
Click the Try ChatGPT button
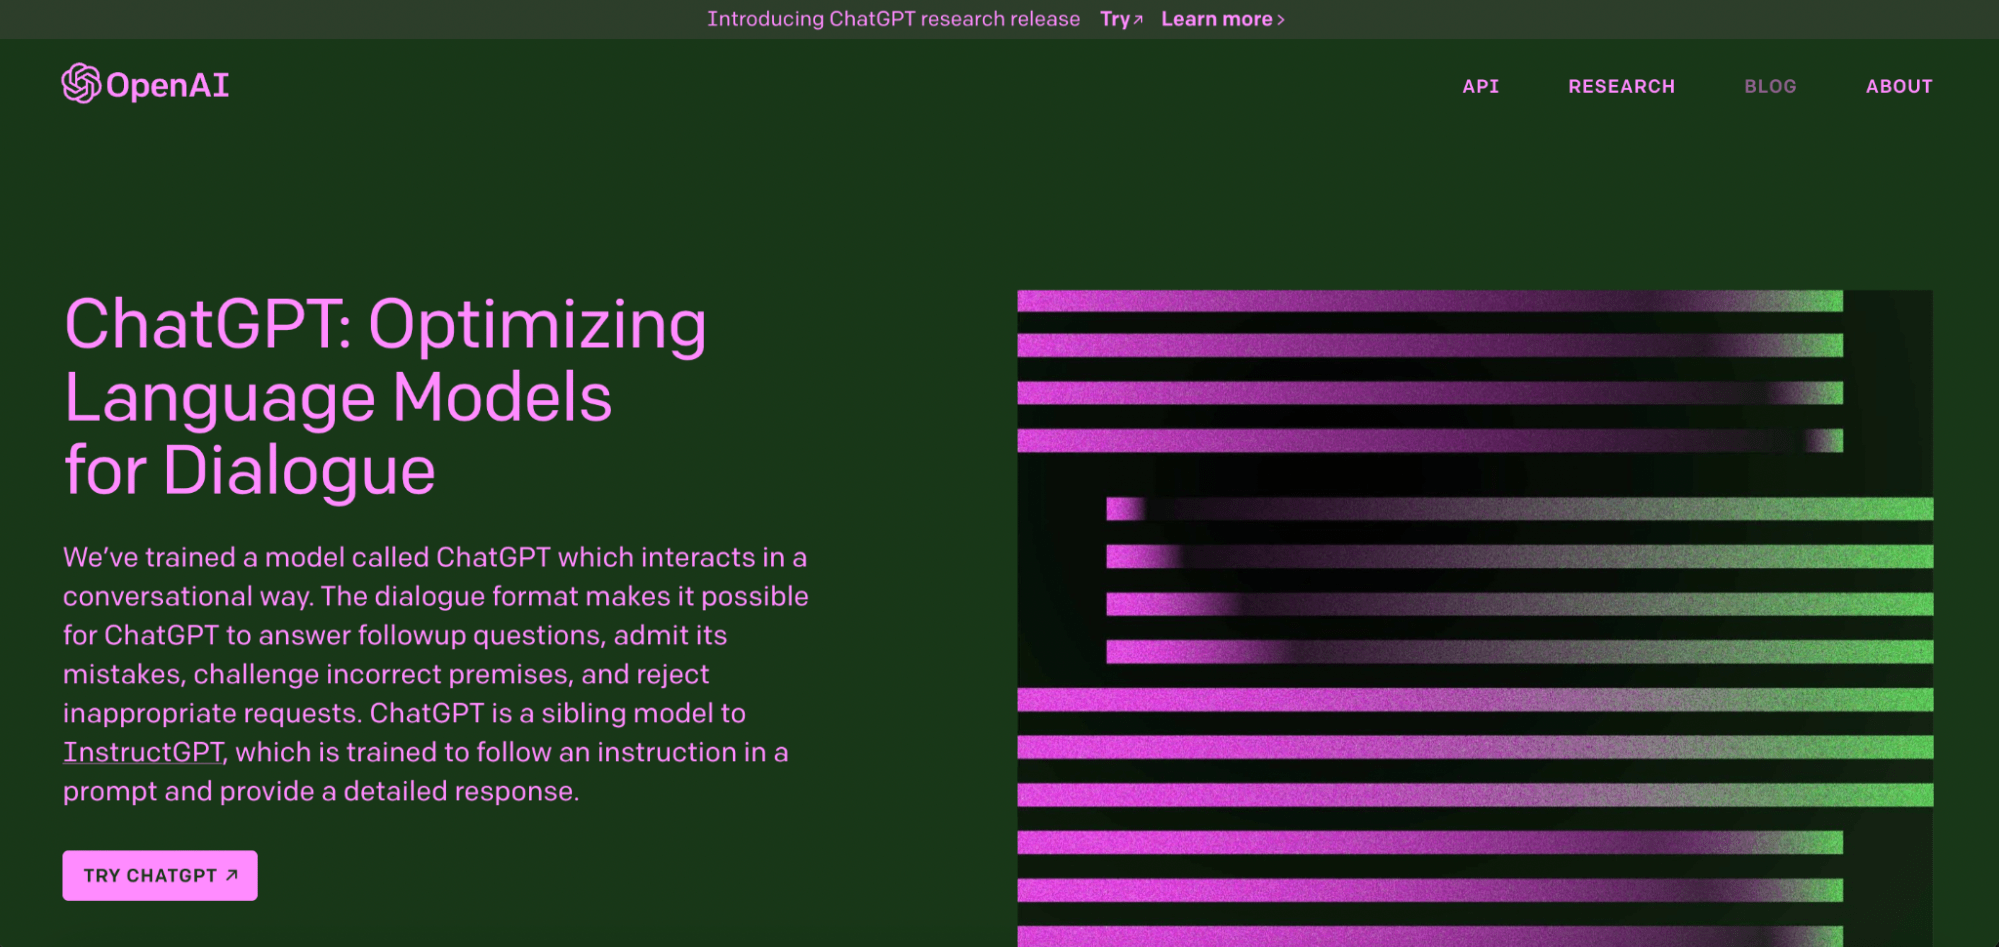pyautogui.click(x=160, y=875)
